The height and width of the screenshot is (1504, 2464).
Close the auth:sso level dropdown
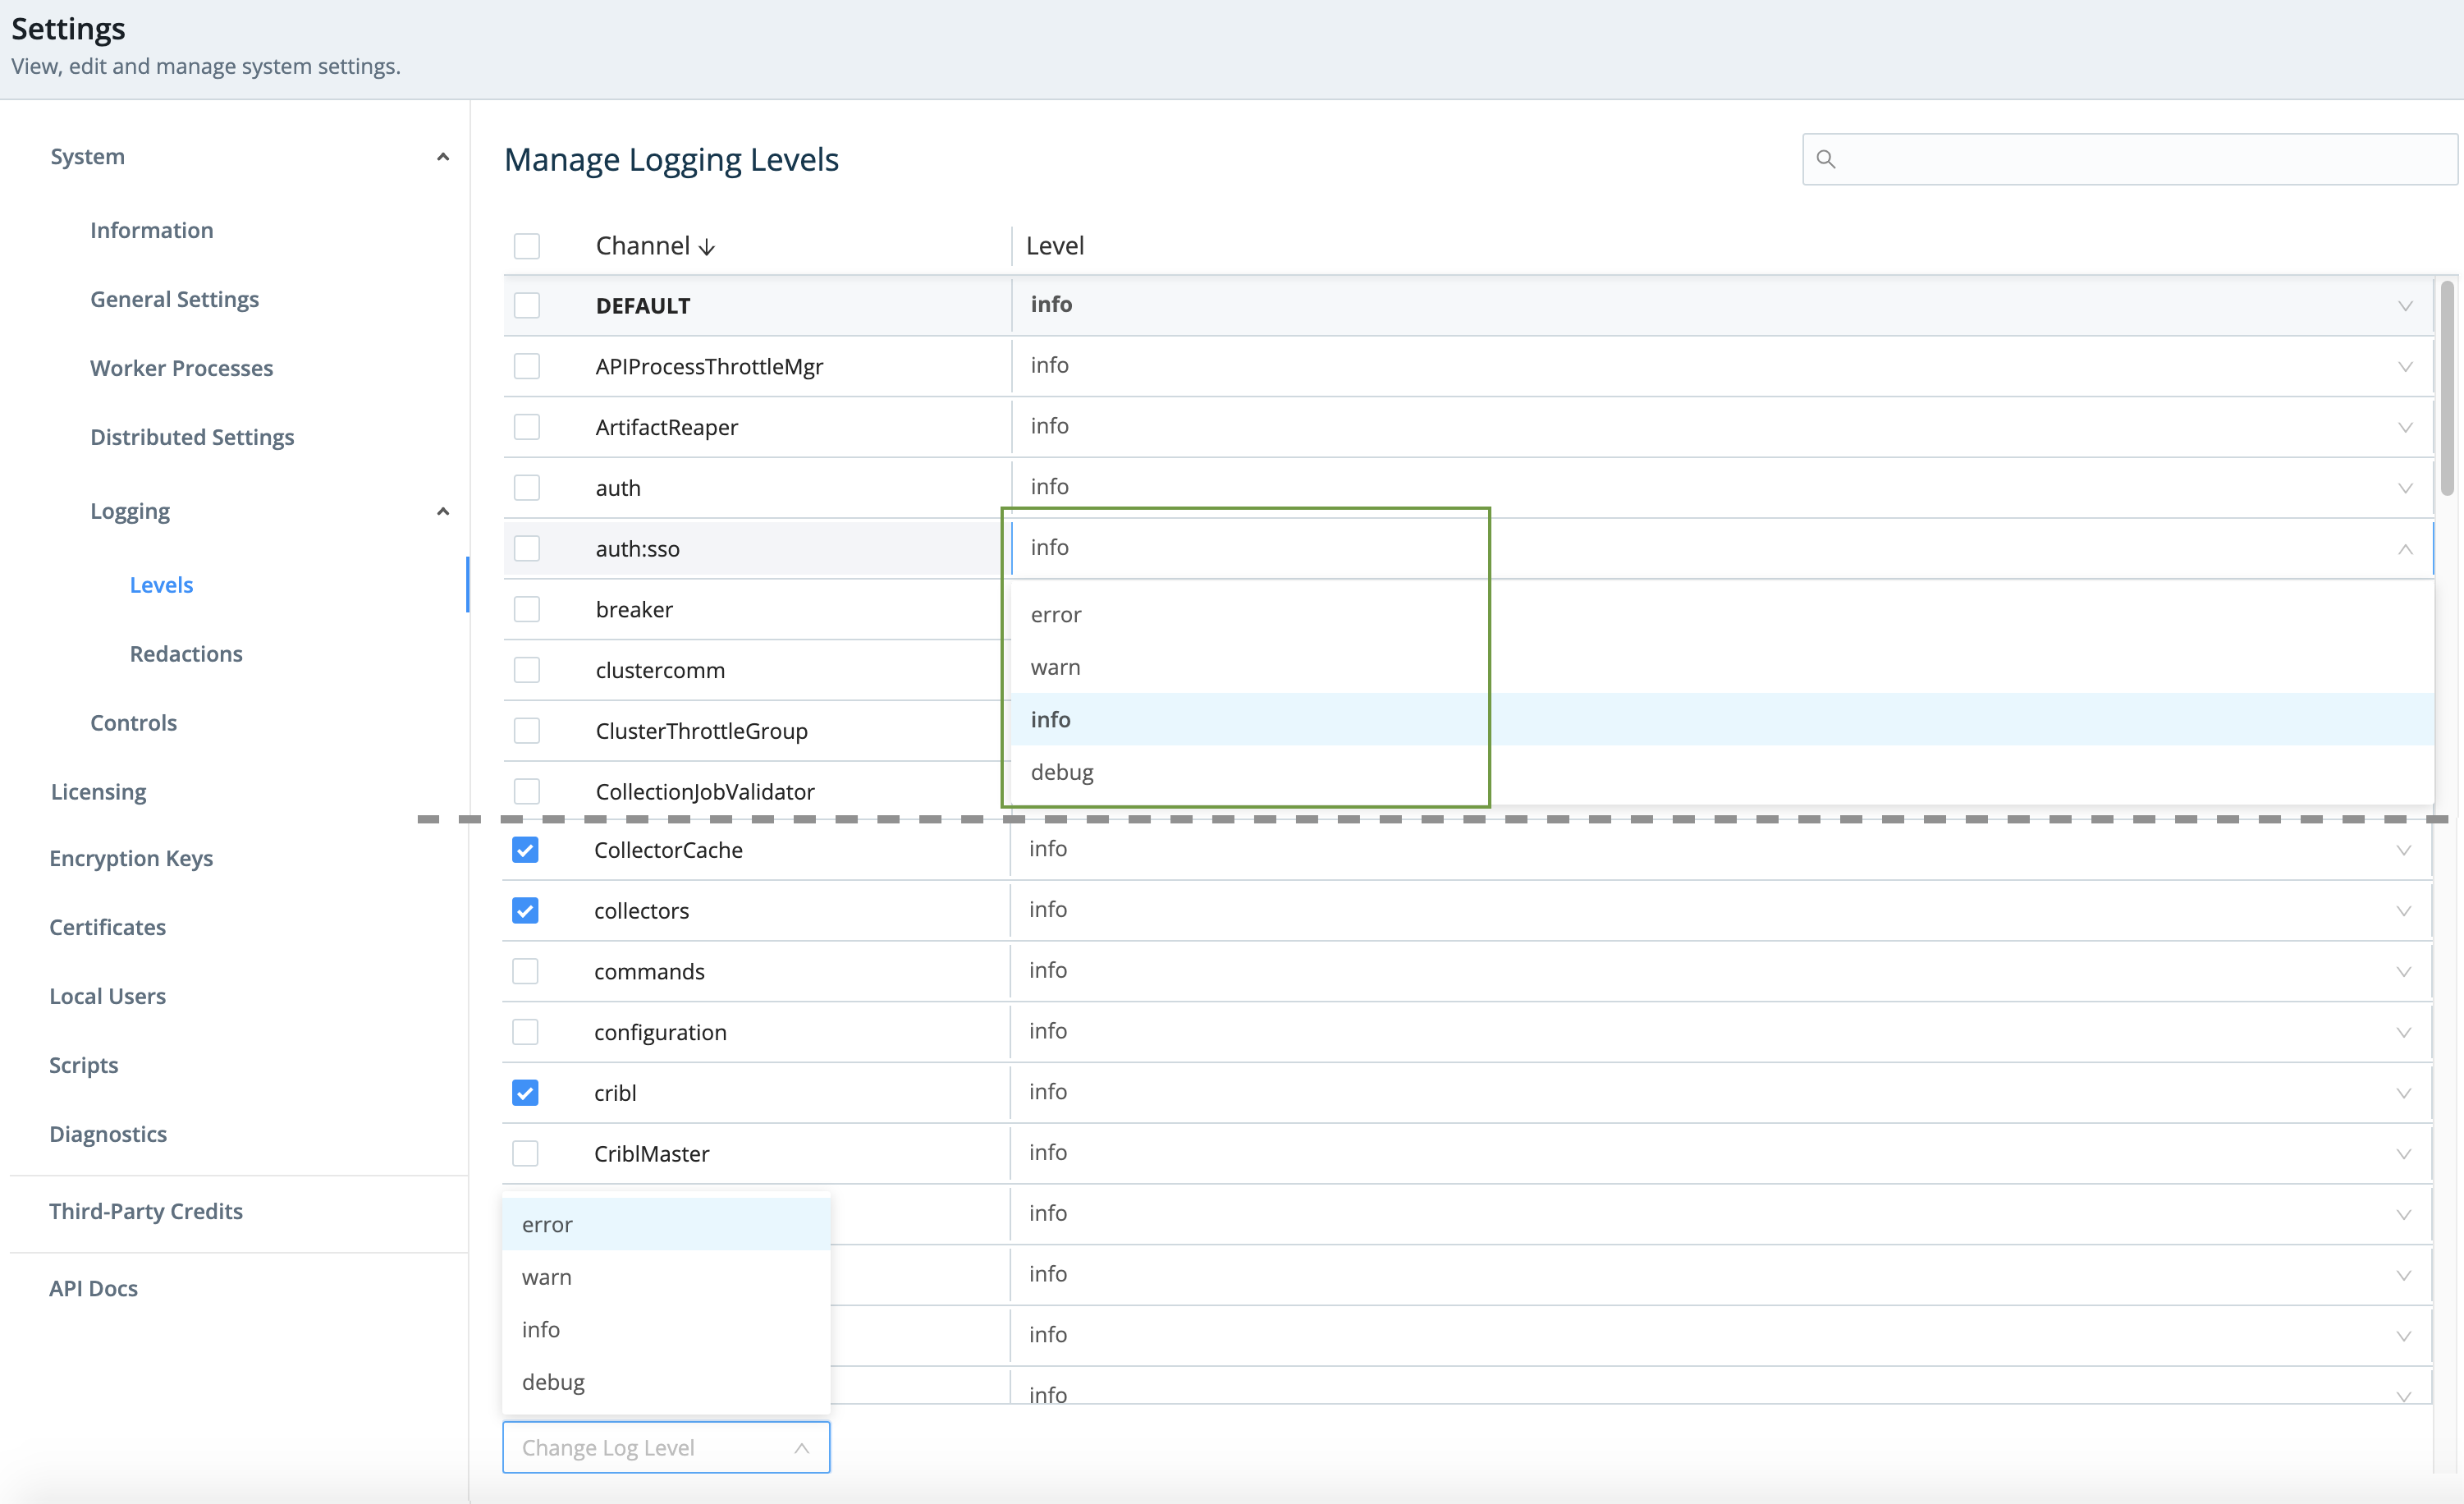coord(1722,548)
